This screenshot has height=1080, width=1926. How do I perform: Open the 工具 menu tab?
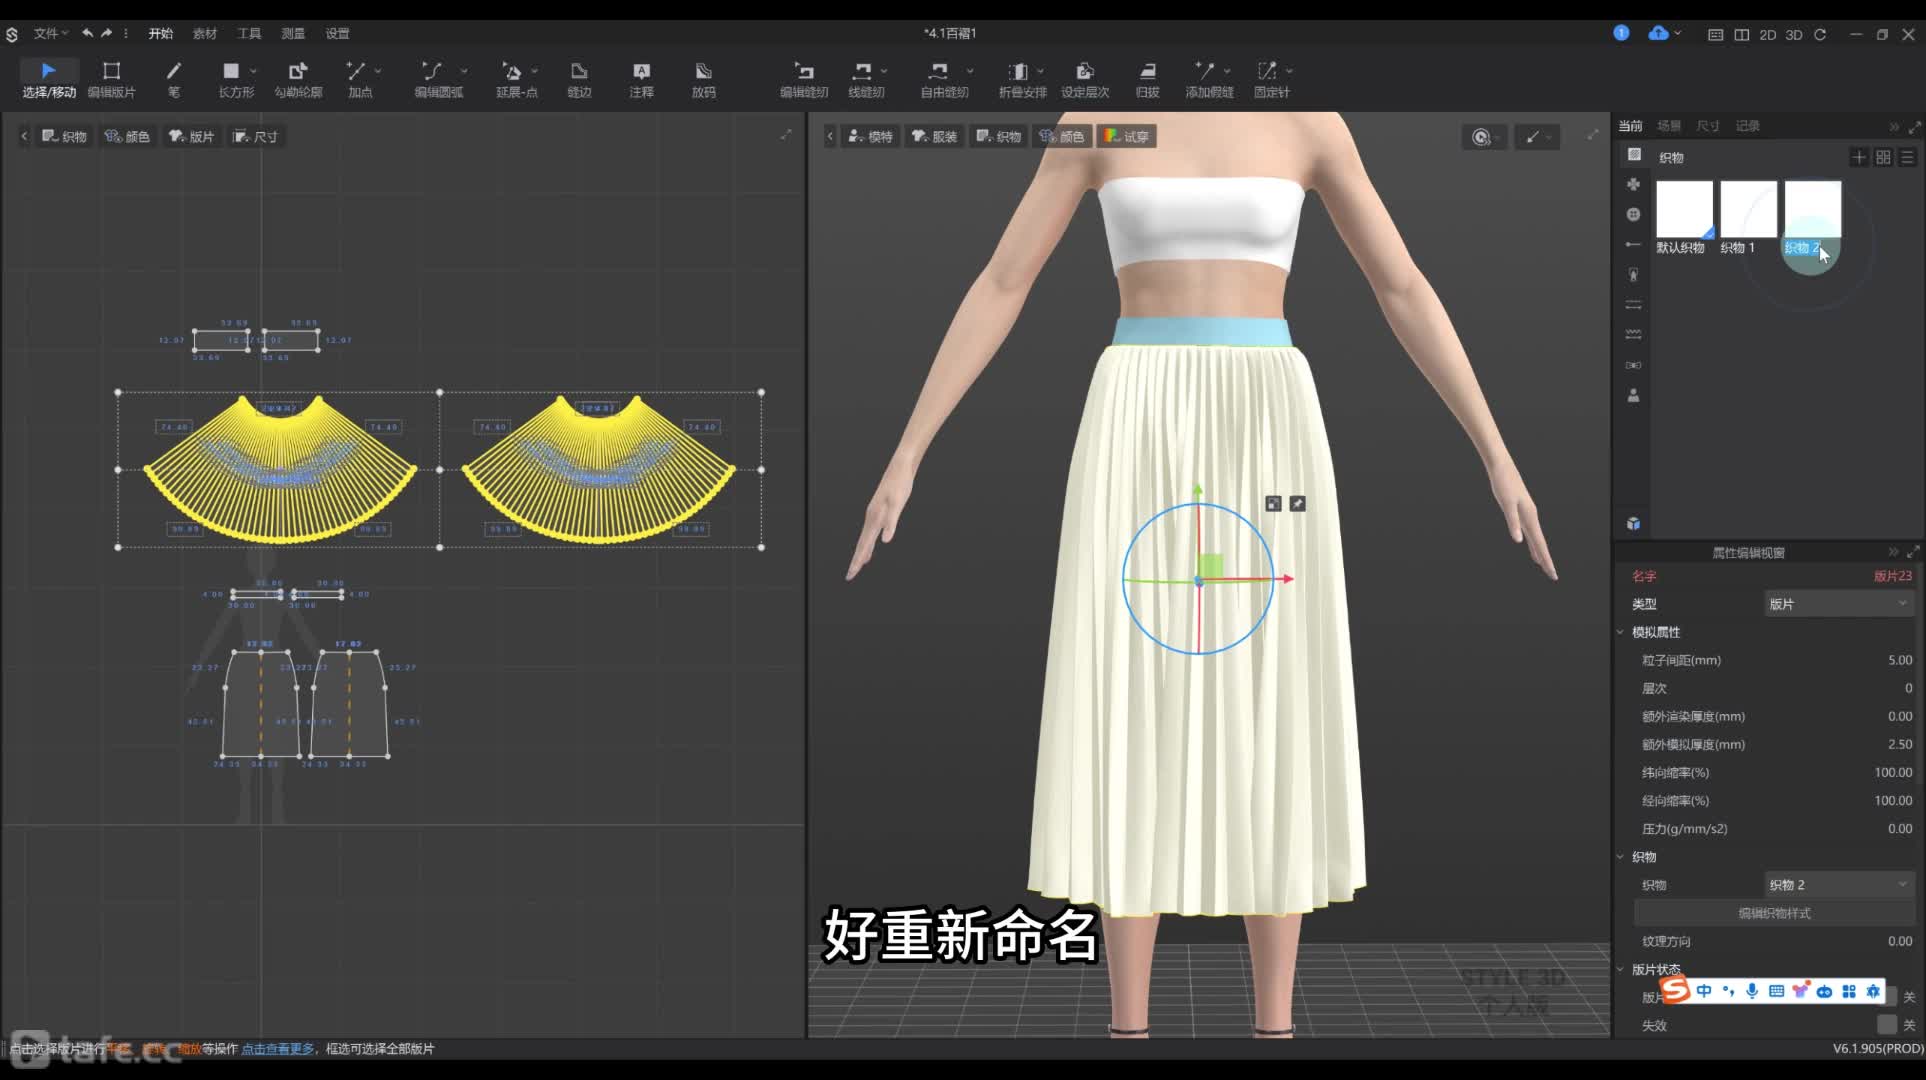tap(249, 33)
